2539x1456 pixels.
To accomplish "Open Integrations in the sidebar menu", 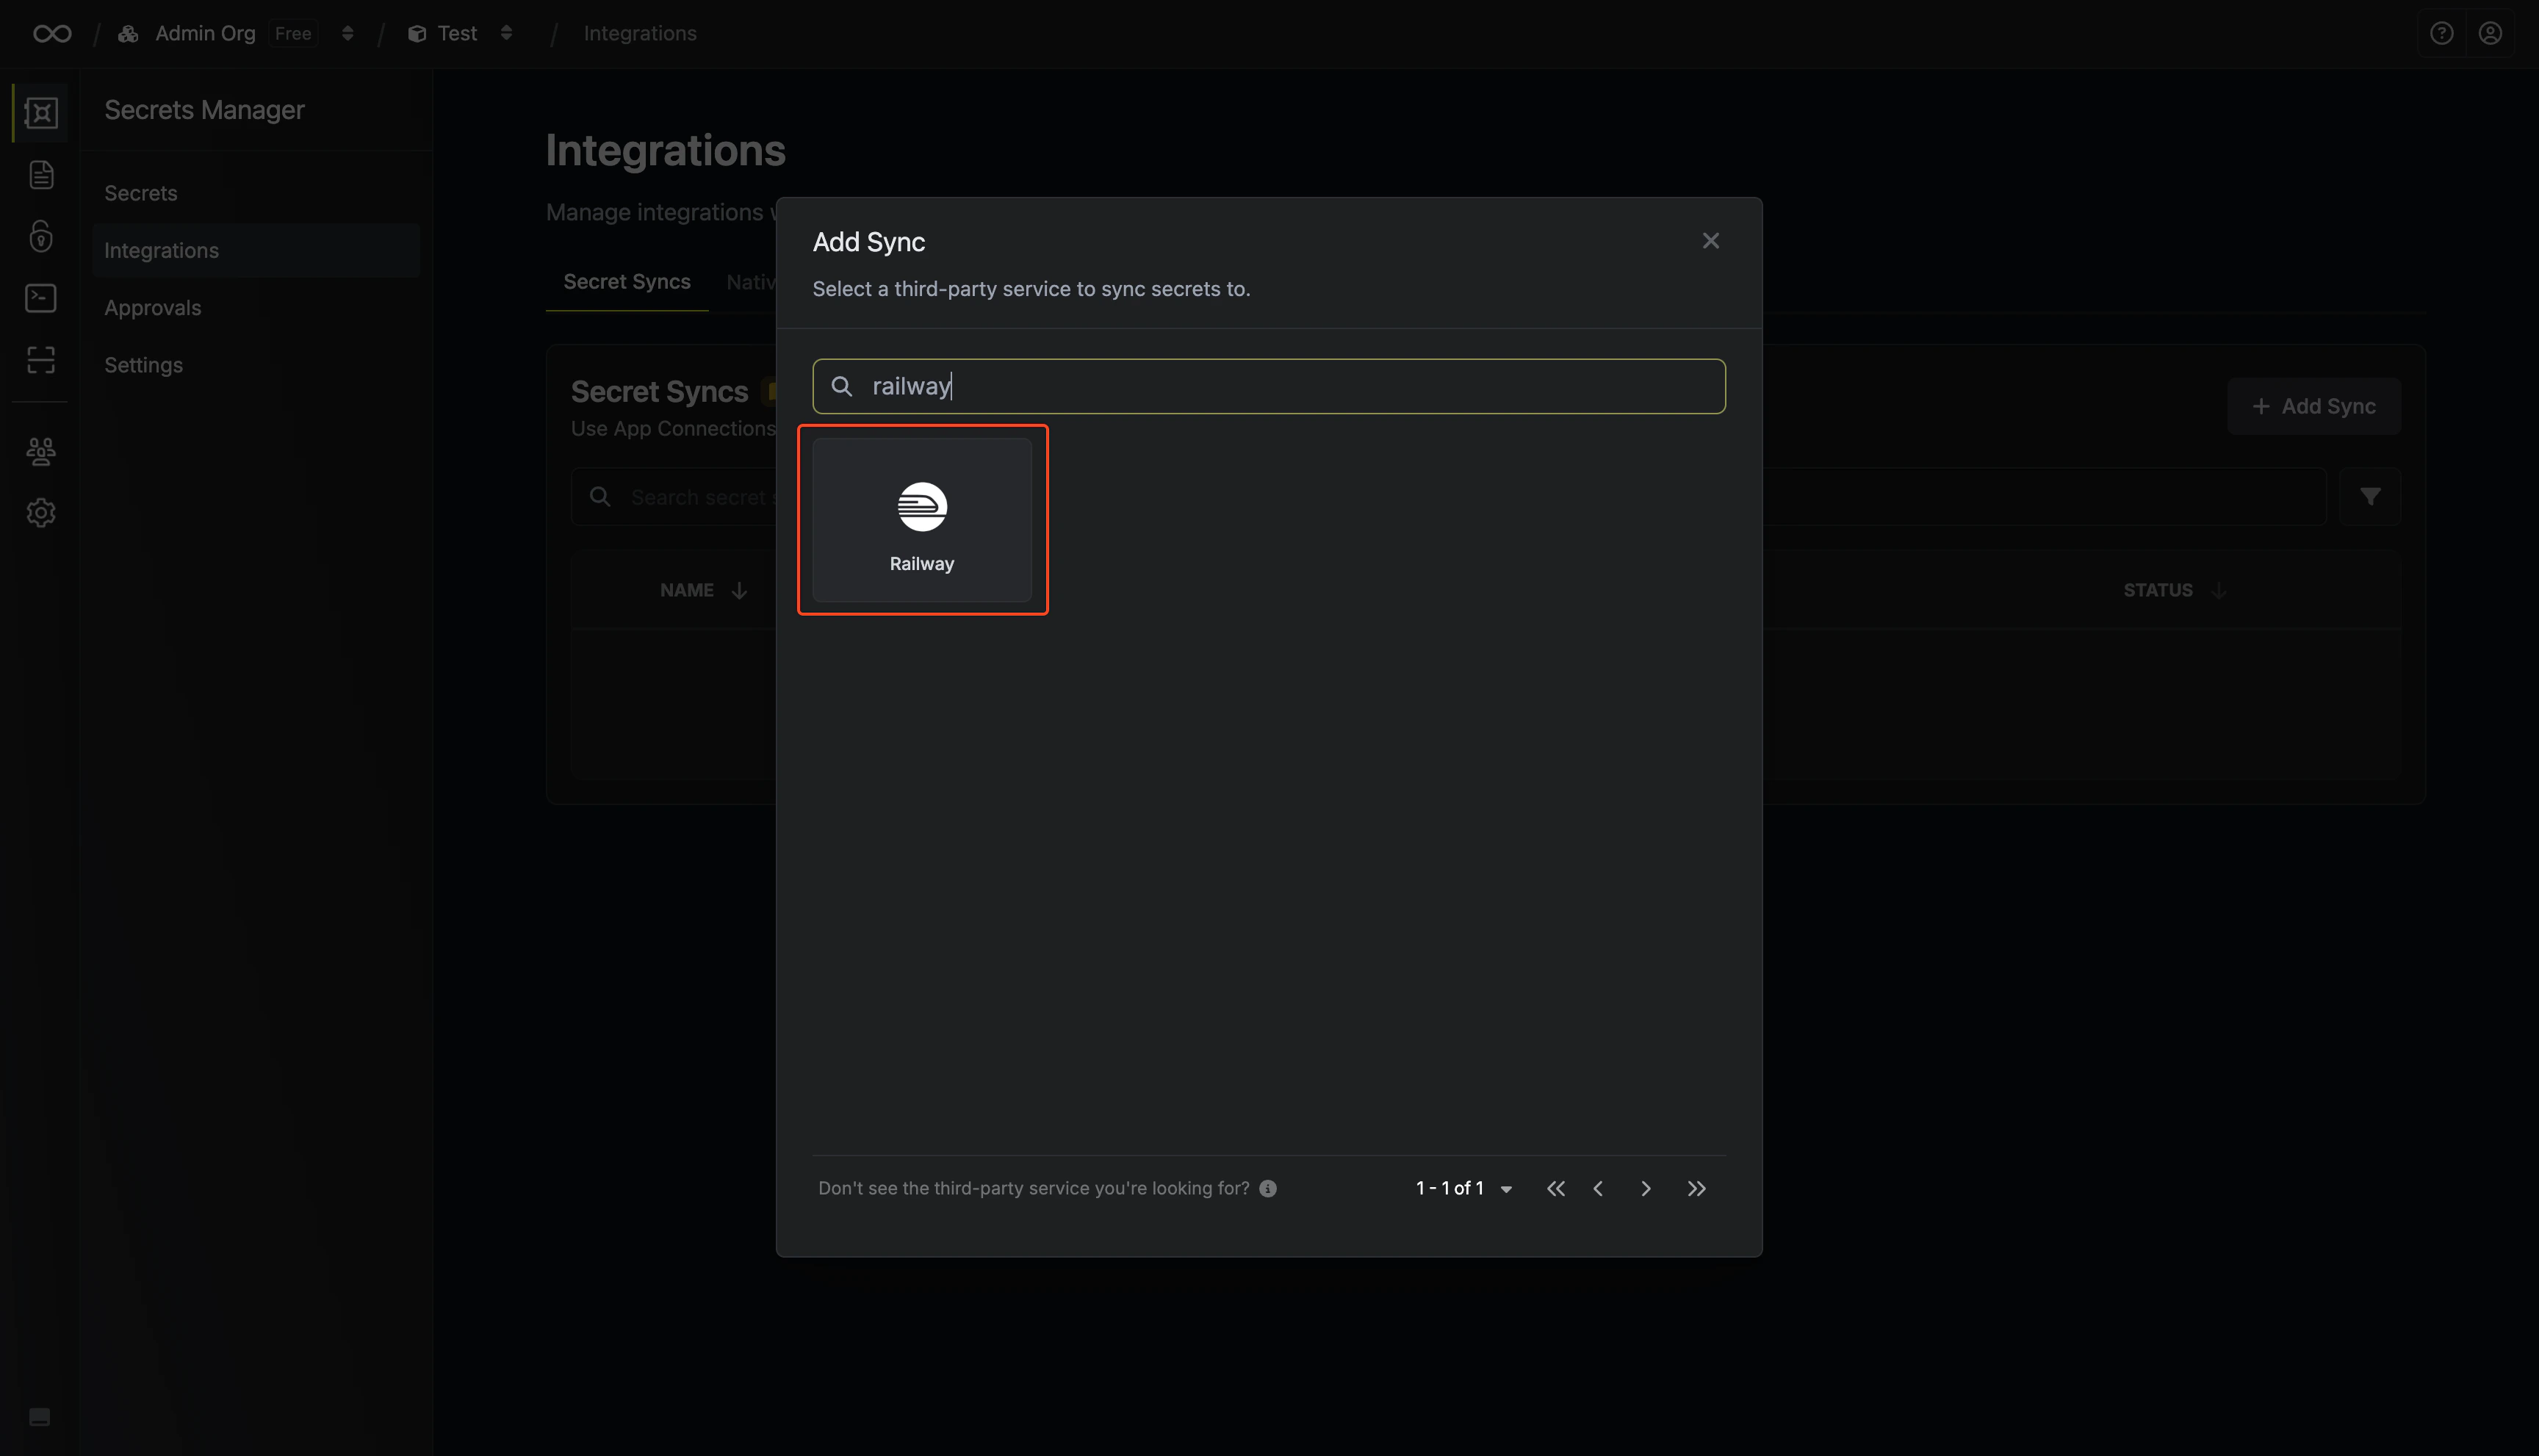I will [256, 250].
